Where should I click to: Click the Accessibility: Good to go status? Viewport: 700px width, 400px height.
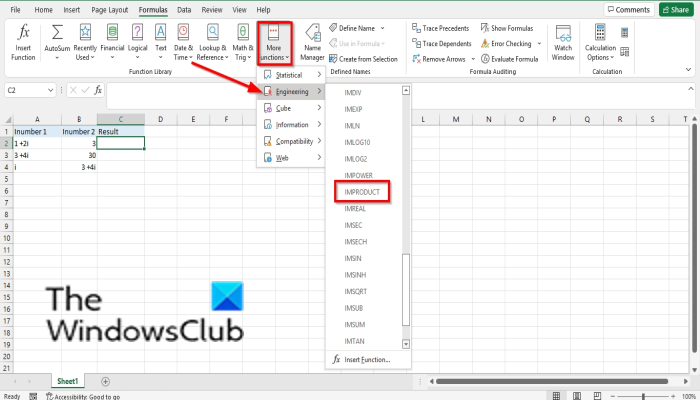pos(83,396)
